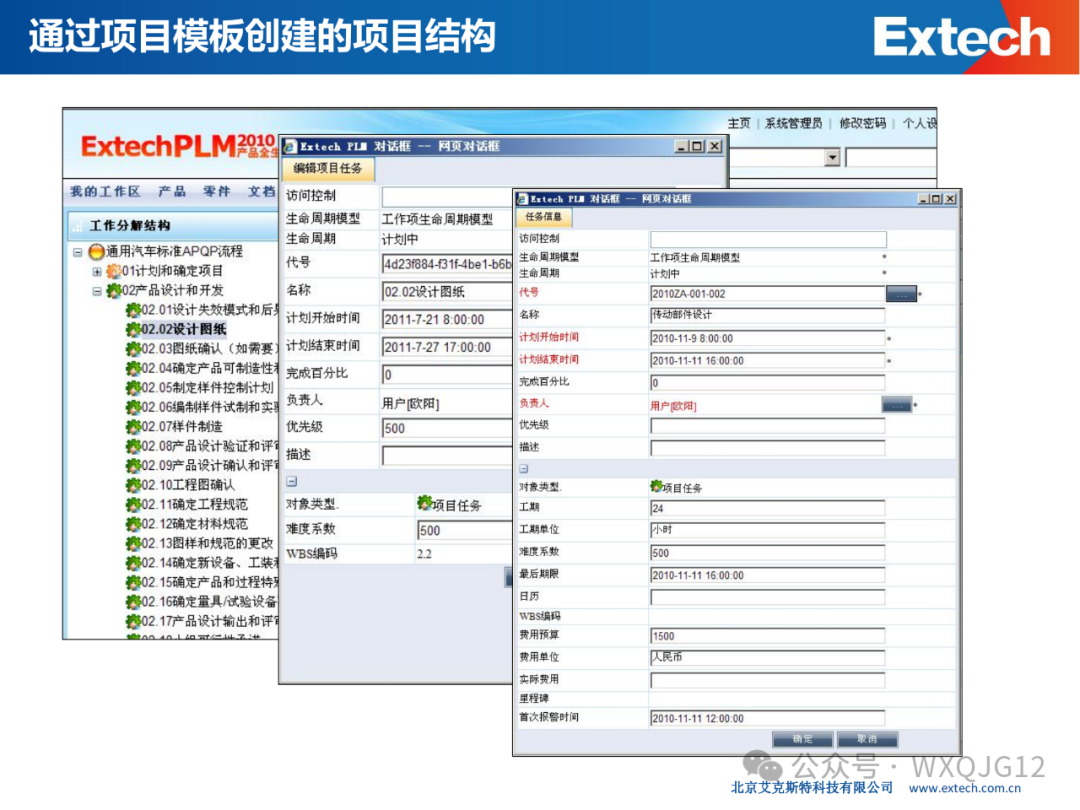Collapse section toggle in 任务信息 dialog
1080x810 pixels.
coord(523,468)
